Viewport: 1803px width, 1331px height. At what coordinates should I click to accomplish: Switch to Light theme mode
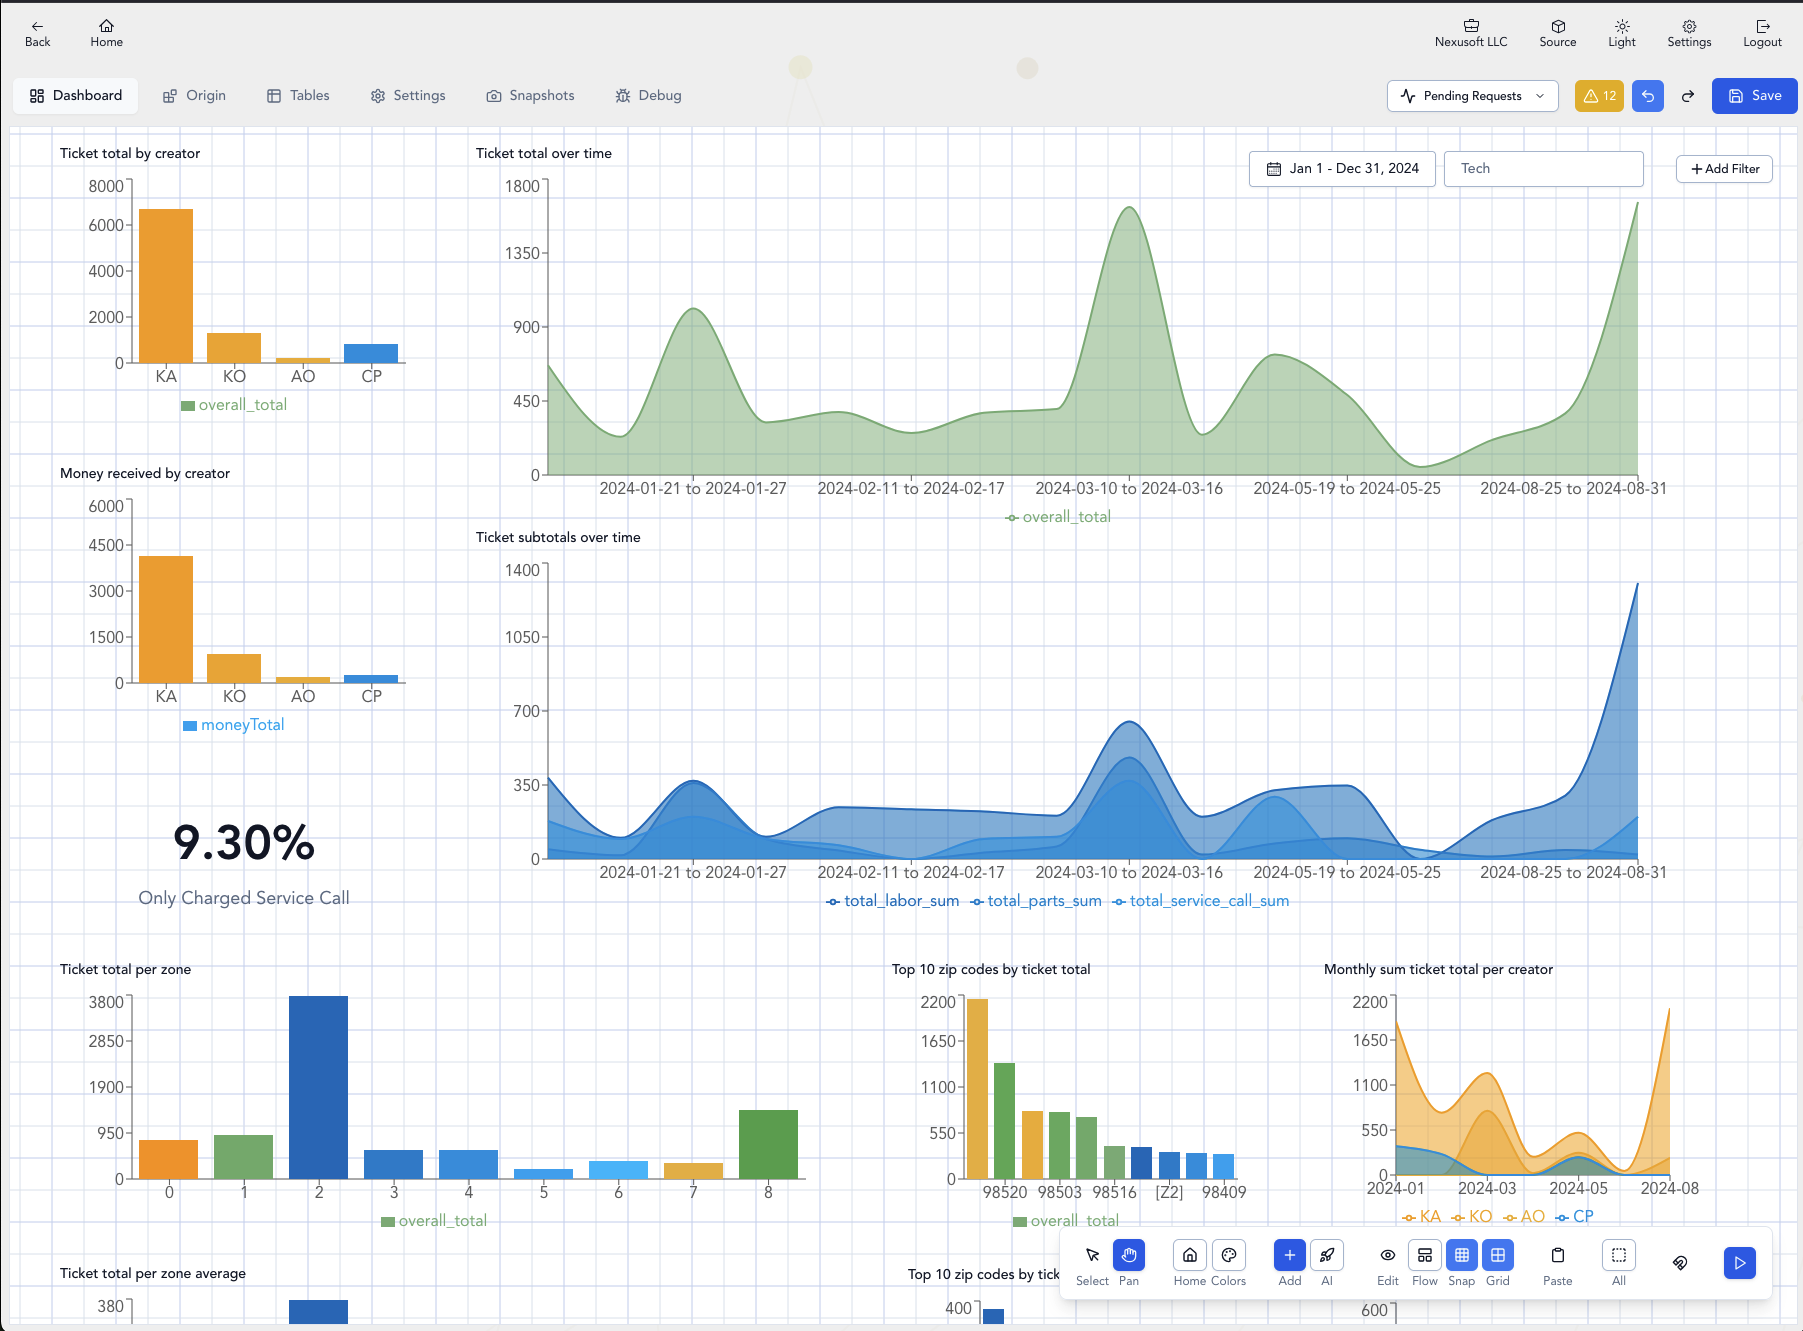1621,33
